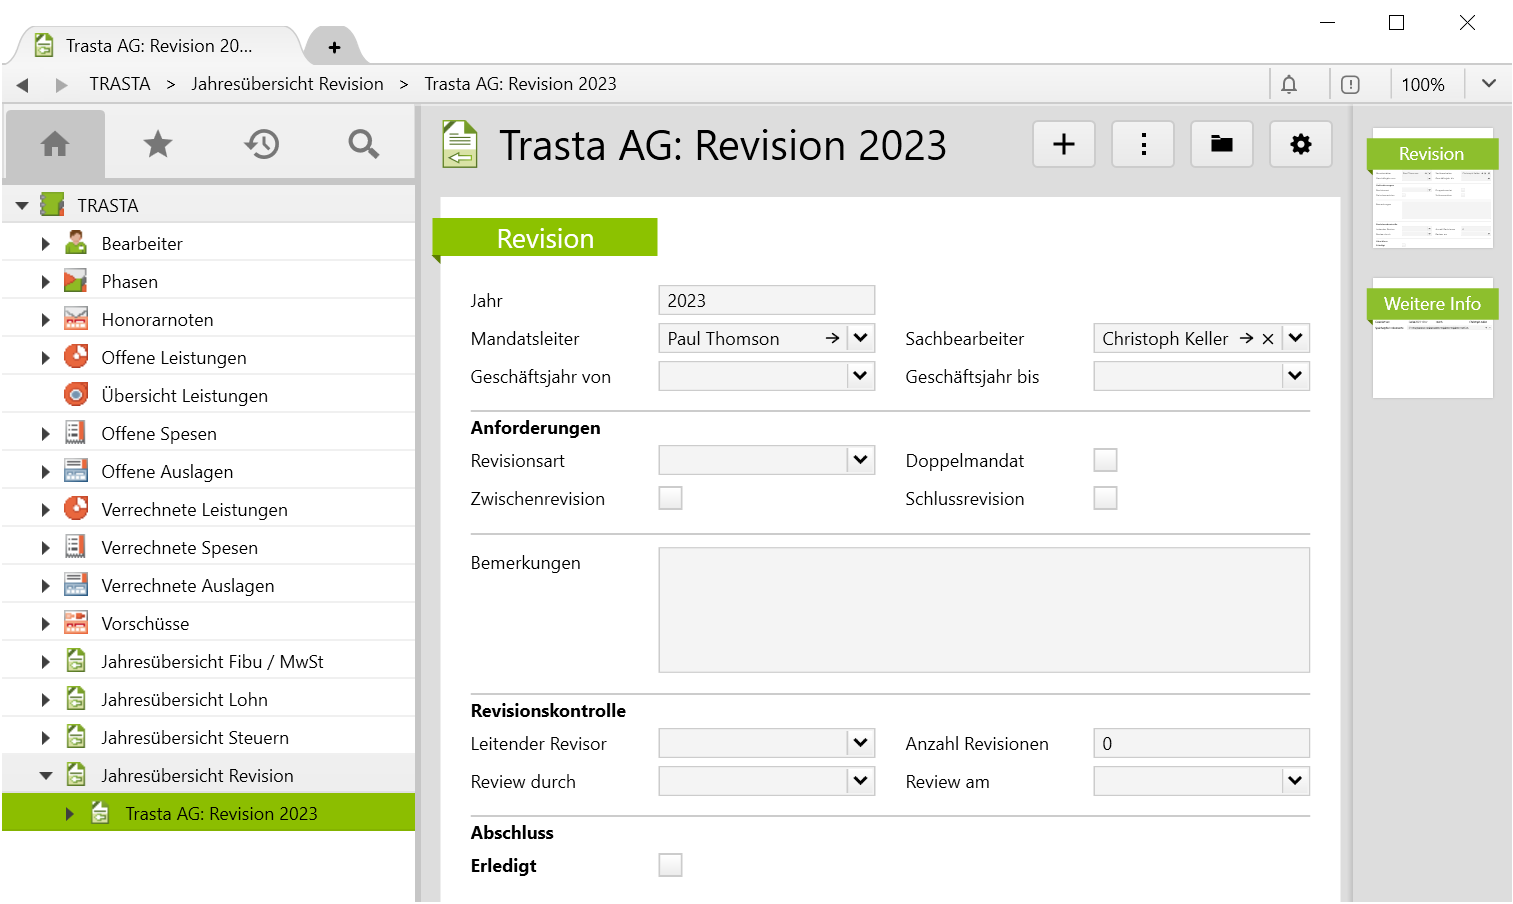Open settings gear icon

pyautogui.click(x=1300, y=144)
